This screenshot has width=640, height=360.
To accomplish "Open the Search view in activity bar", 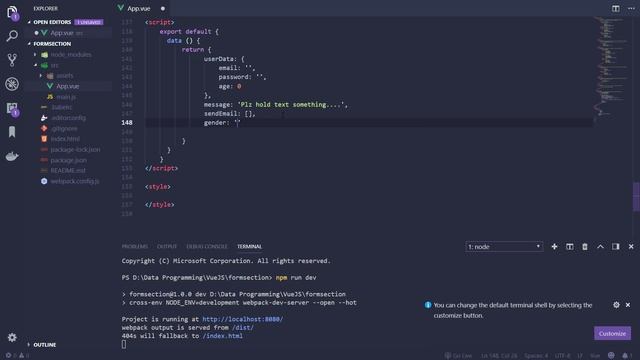I will coord(12,36).
